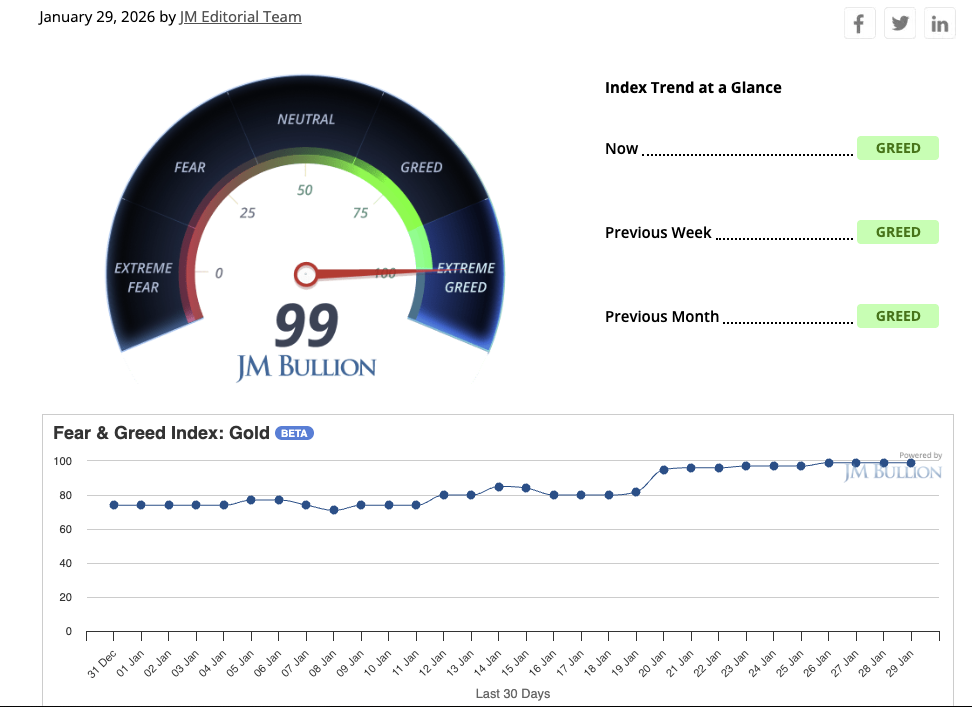The width and height of the screenshot is (972, 707).
Task: Click the GREED badge beside Previous Month
Action: click(x=897, y=316)
